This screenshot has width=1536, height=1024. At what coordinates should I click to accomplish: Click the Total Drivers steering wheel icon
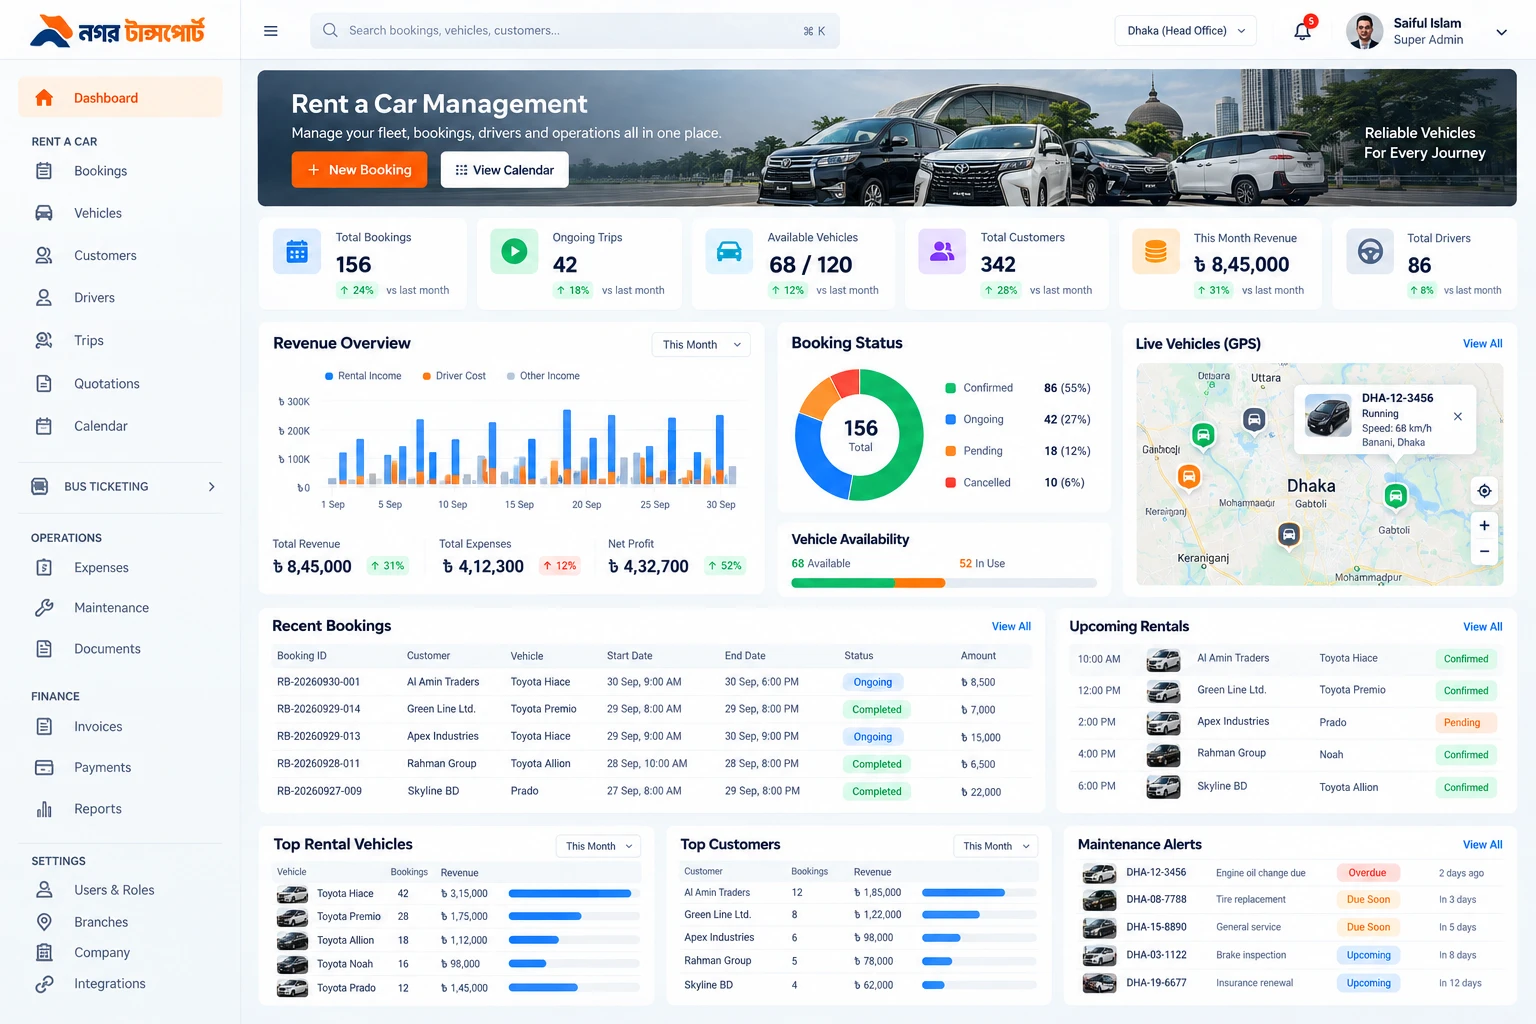click(1370, 252)
